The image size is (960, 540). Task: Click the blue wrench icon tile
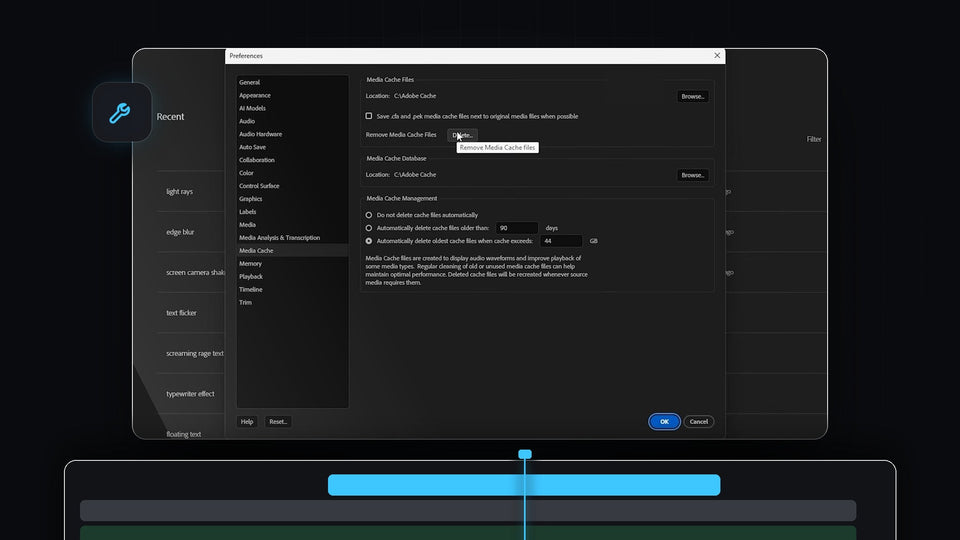click(x=122, y=113)
